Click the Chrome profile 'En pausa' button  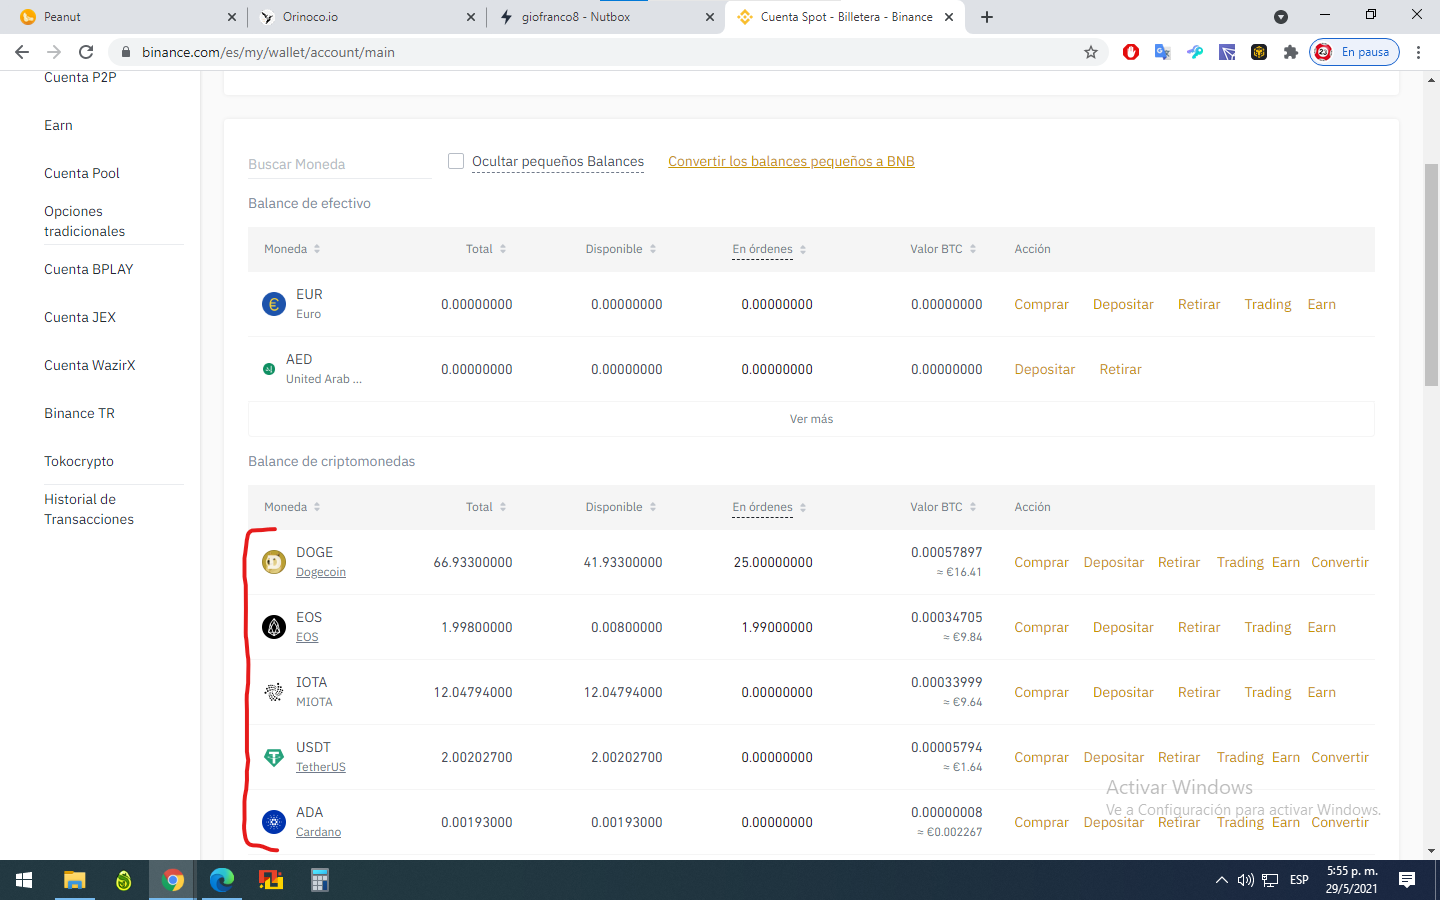click(x=1354, y=52)
